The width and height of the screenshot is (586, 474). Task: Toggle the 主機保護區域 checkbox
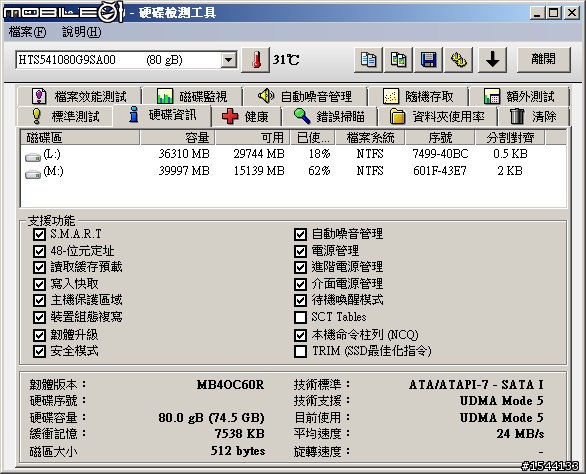click(x=39, y=300)
